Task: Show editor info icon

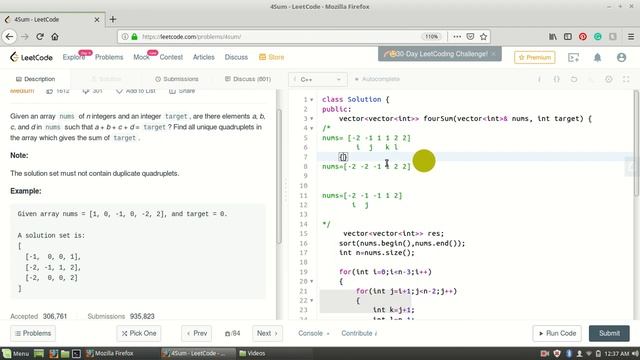Action: coord(539,79)
